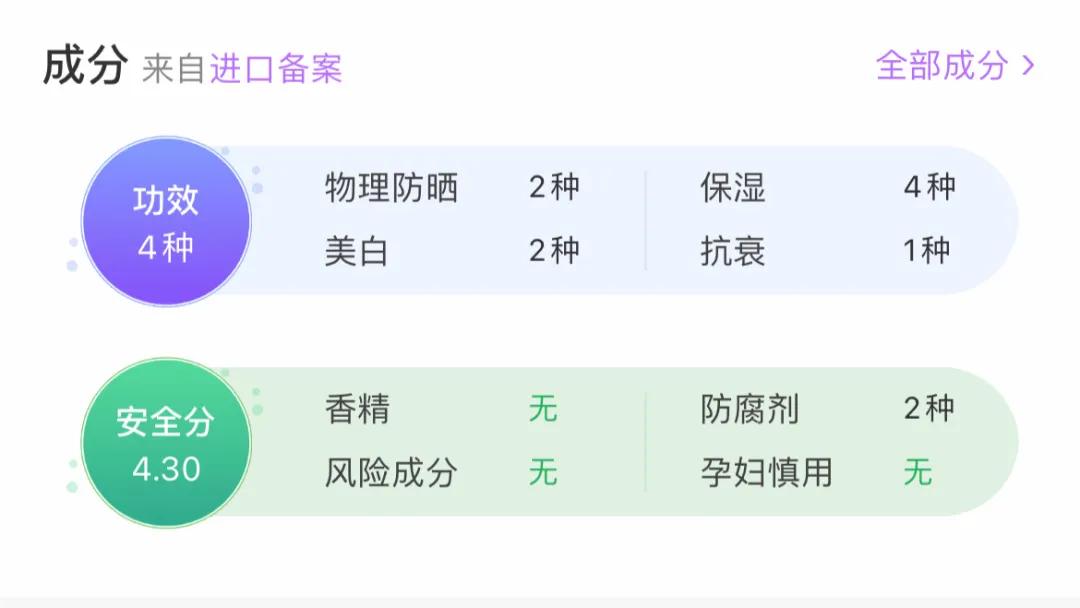Toggle the 风险成分 无 indicator

click(544, 473)
